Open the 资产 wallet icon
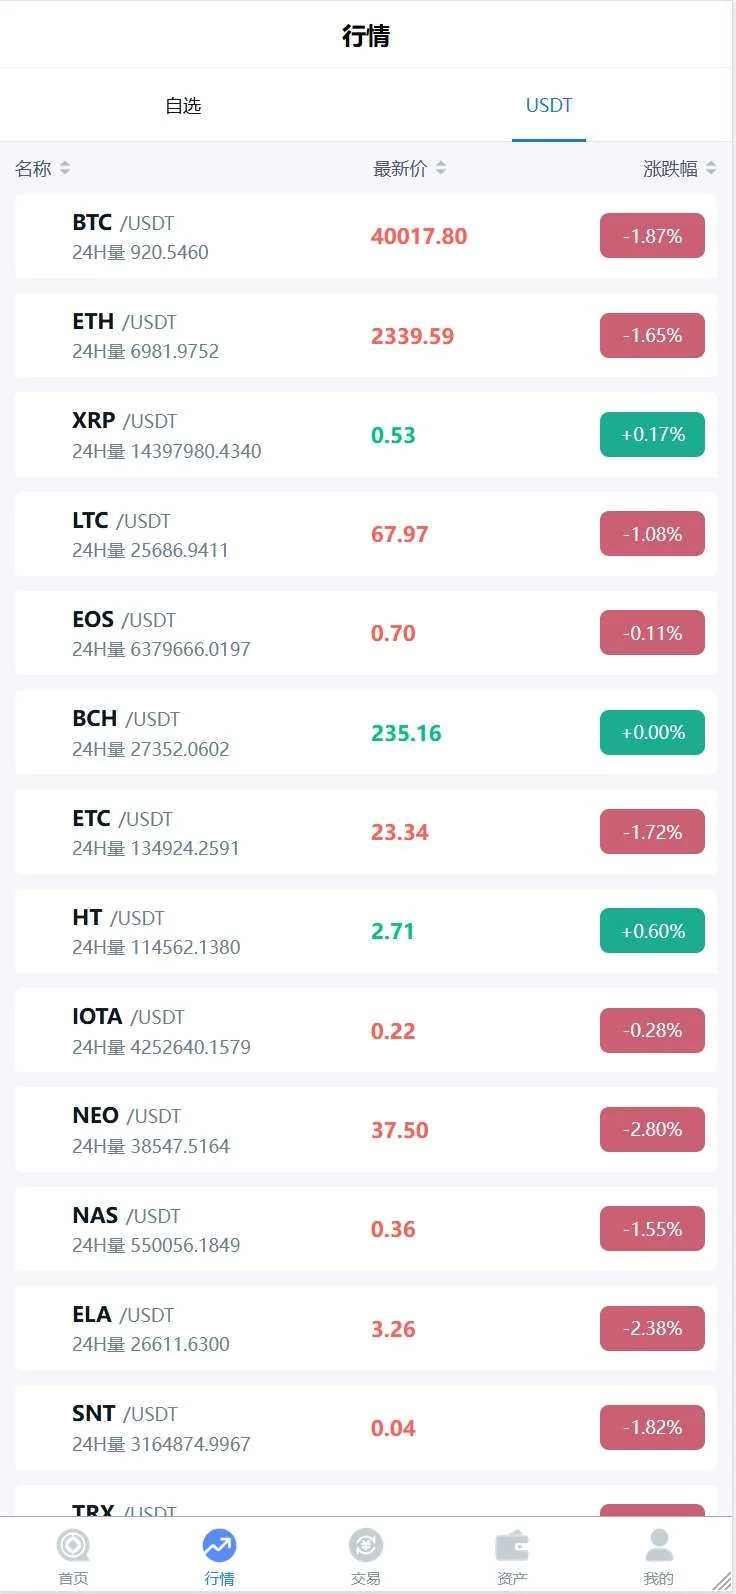Screen dimensions: 736x1594 point(512,1546)
